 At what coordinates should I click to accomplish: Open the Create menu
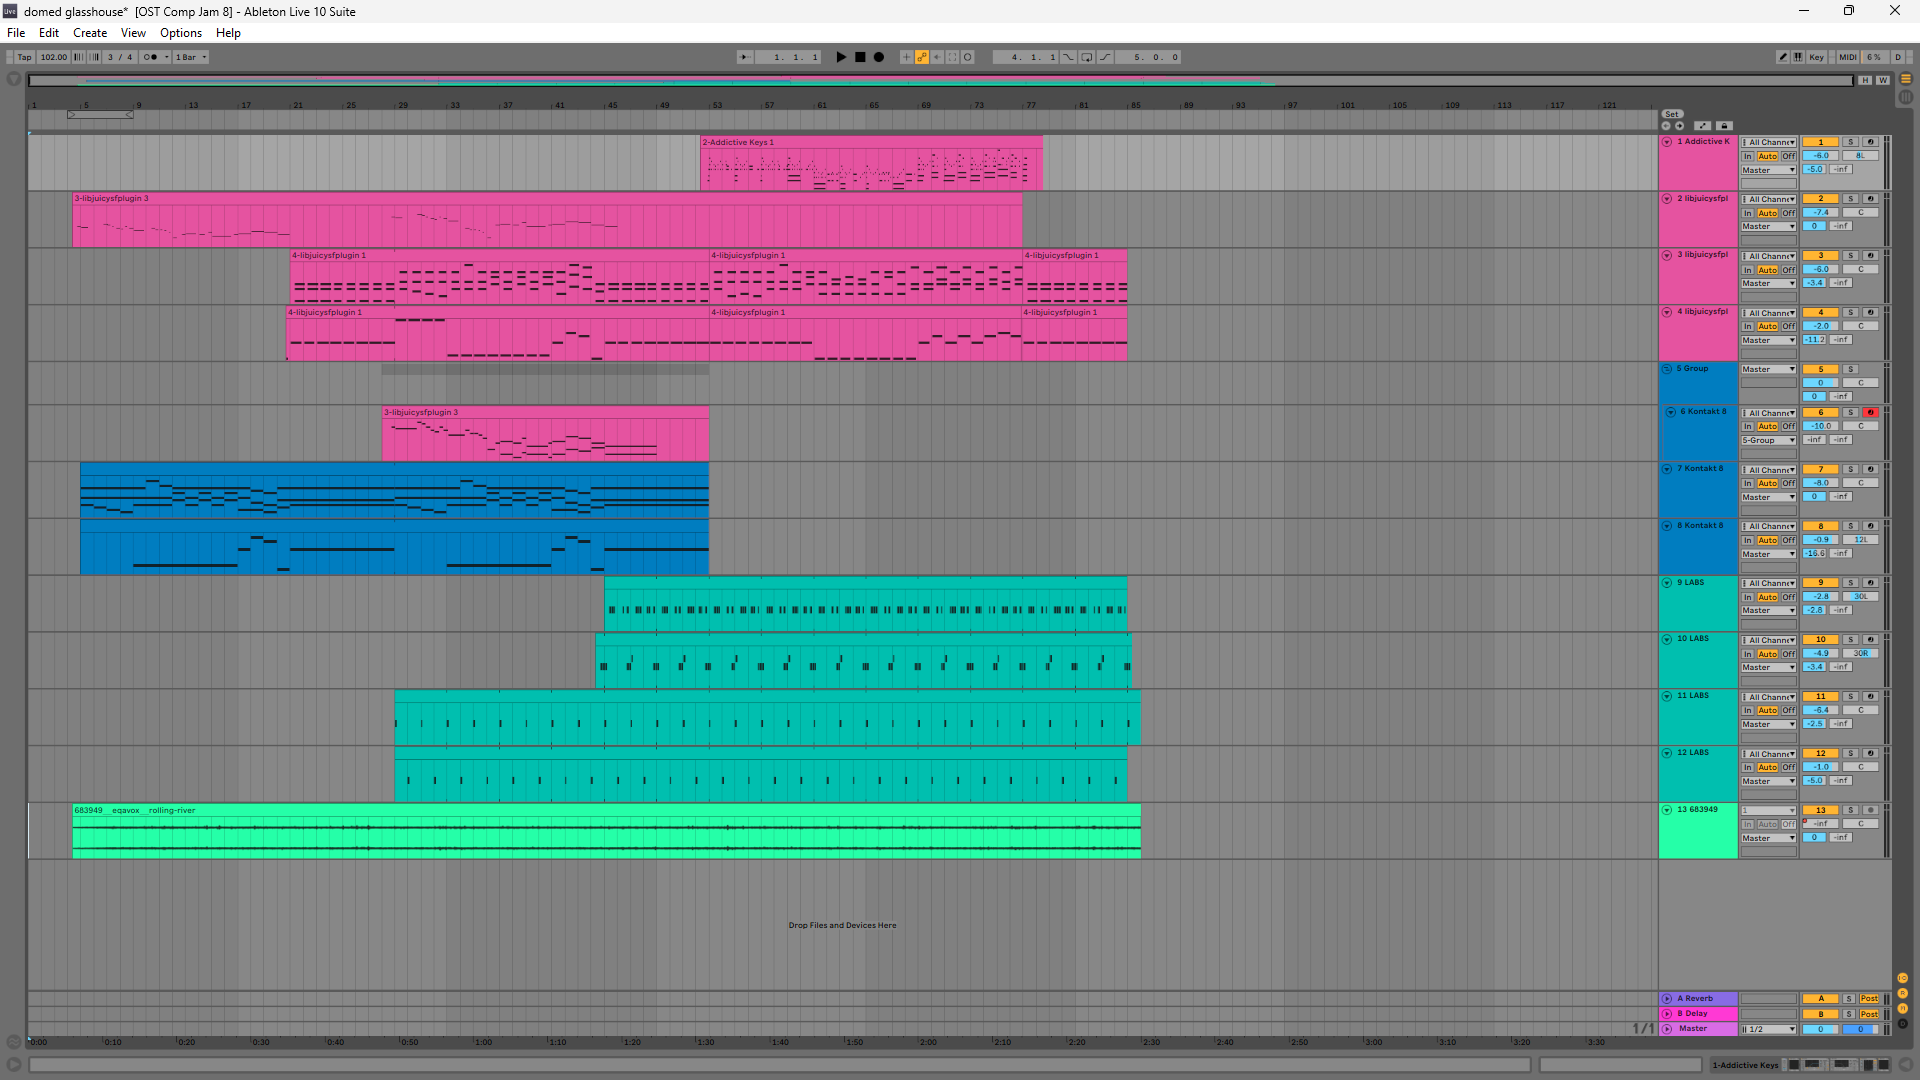pos(89,33)
